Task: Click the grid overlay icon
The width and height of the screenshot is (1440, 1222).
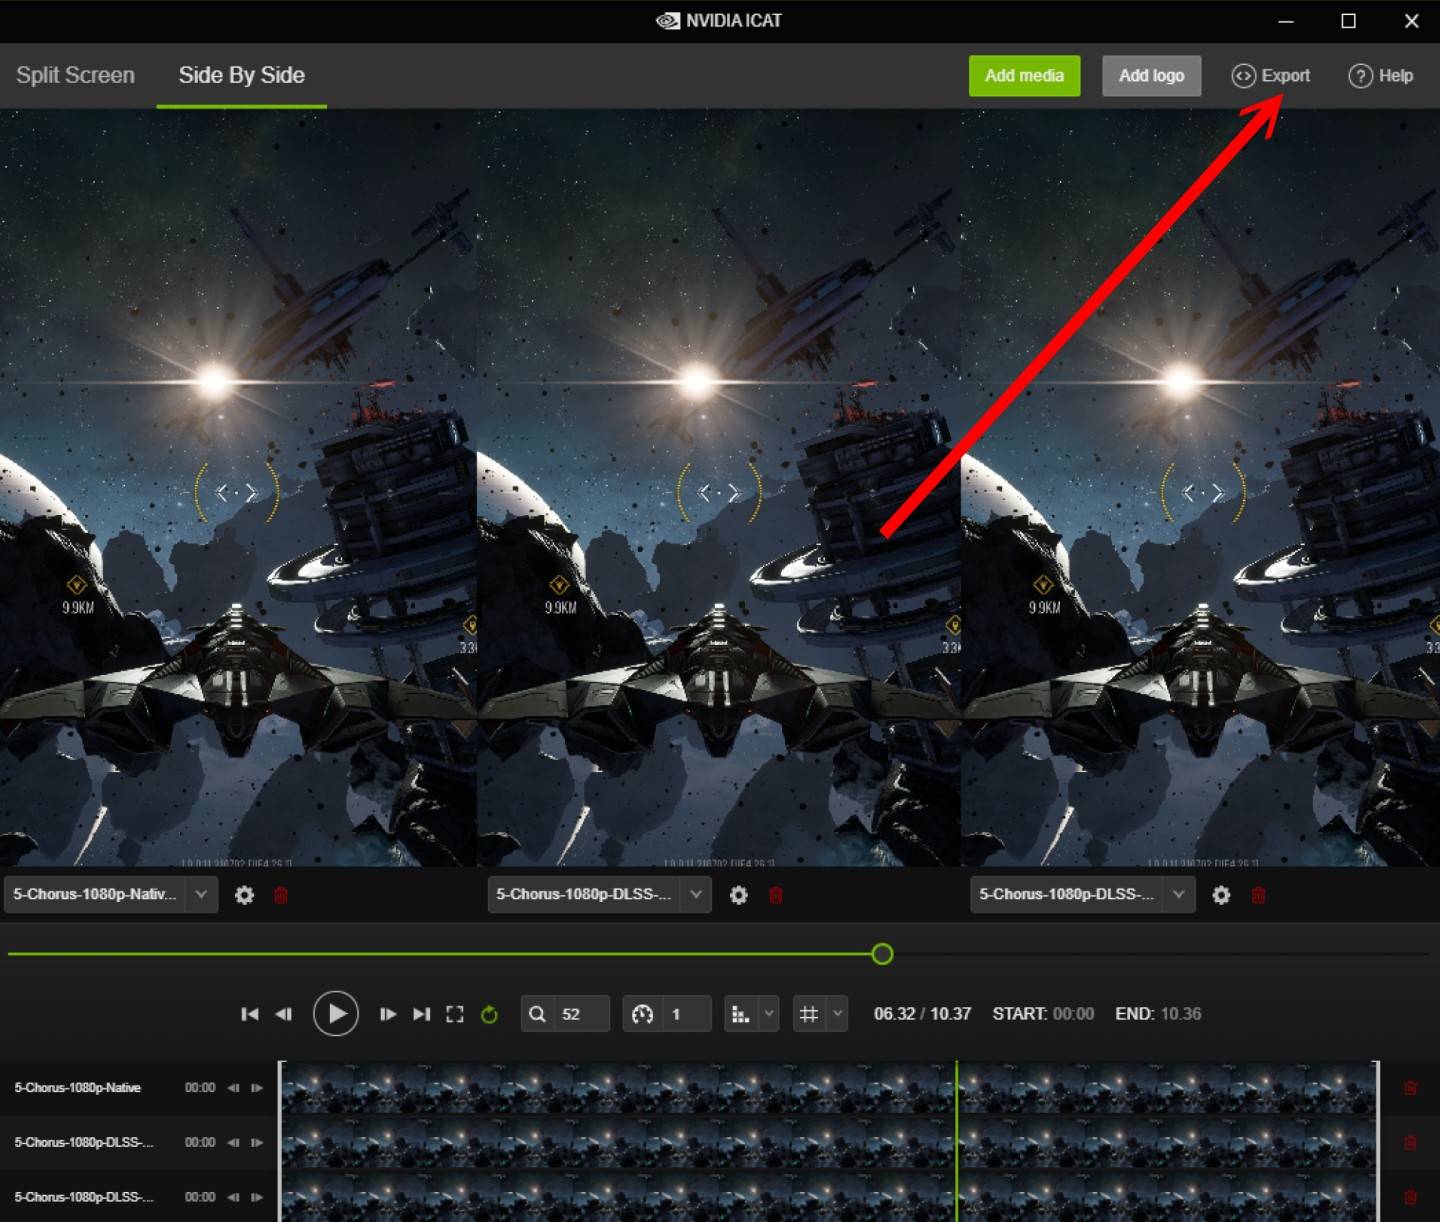Action: [809, 1014]
